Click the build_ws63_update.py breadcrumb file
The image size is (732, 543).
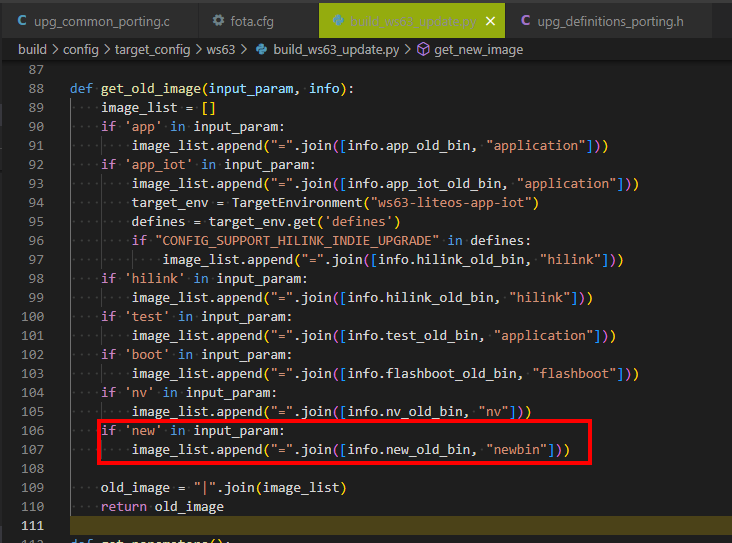pyautogui.click(x=336, y=49)
